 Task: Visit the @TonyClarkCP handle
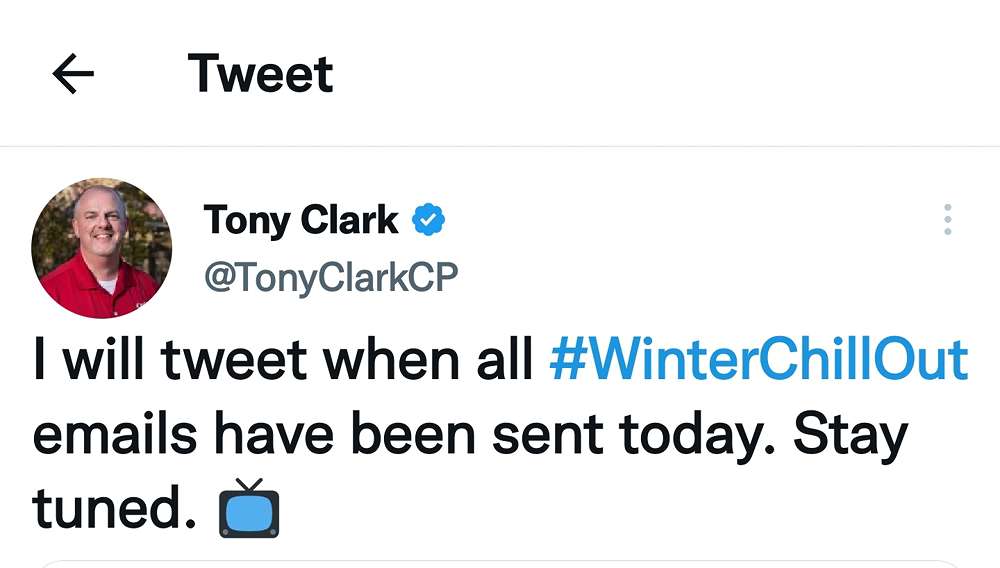(x=330, y=277)
